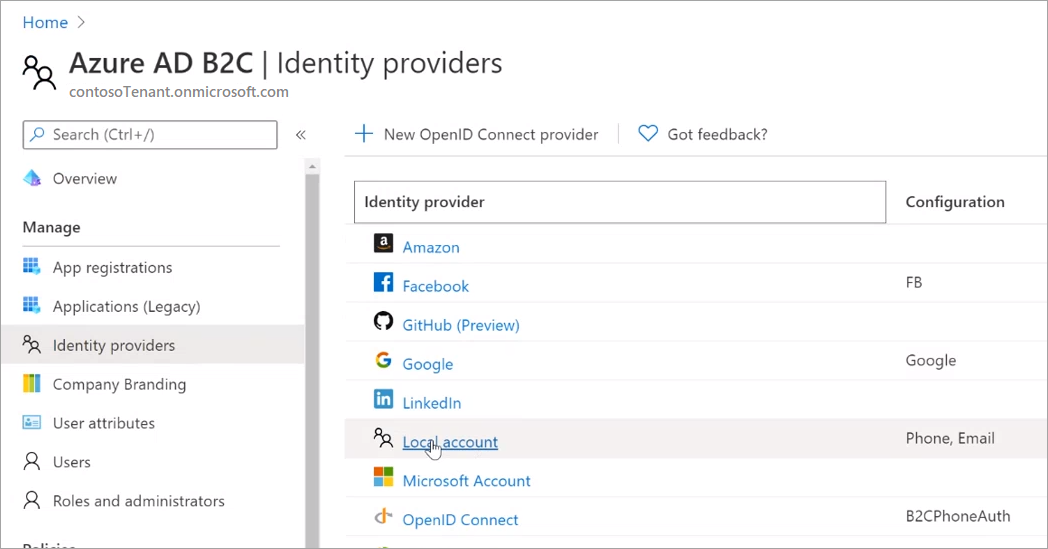The height and width of the screenshot is (549, 1048).
Task: Open the Google identity provider link
Action: (428, 364)
